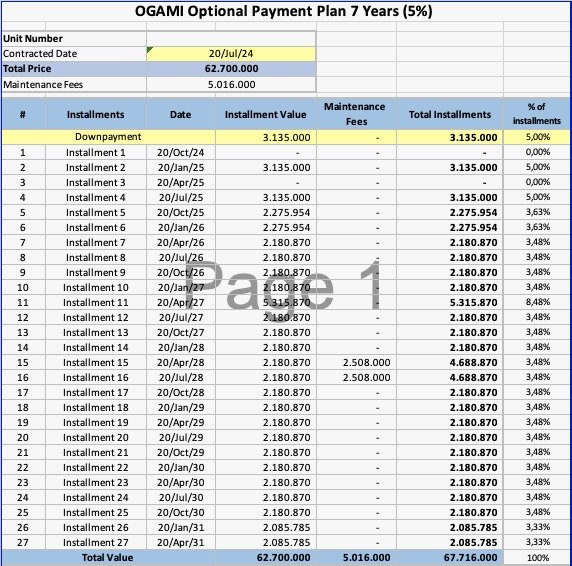Select the Installment 1 cell

pyautogui.click(x=96, y=152)
